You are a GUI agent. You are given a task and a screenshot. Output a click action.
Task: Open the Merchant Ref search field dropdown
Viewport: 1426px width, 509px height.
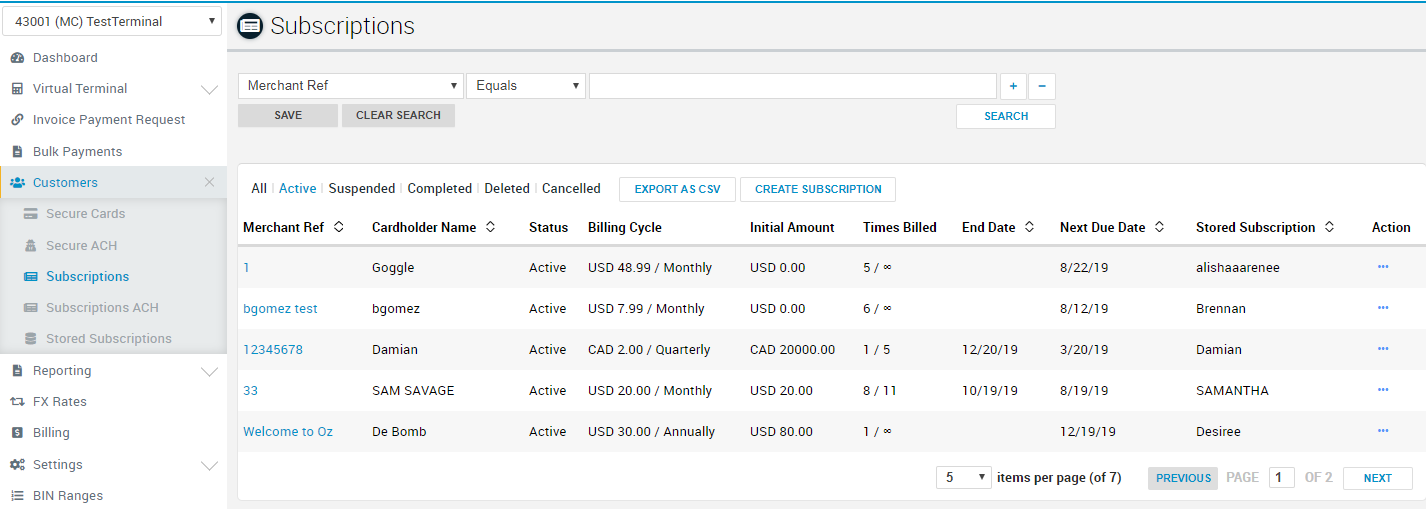pos(350,86)
